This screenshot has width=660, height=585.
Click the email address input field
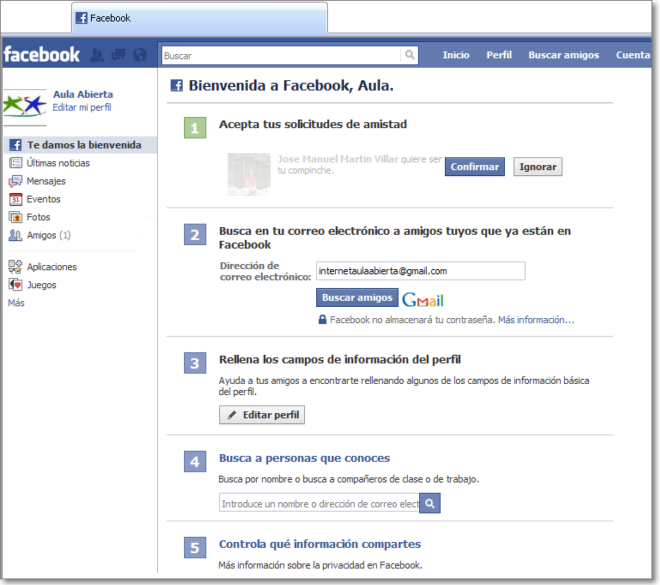420,271
